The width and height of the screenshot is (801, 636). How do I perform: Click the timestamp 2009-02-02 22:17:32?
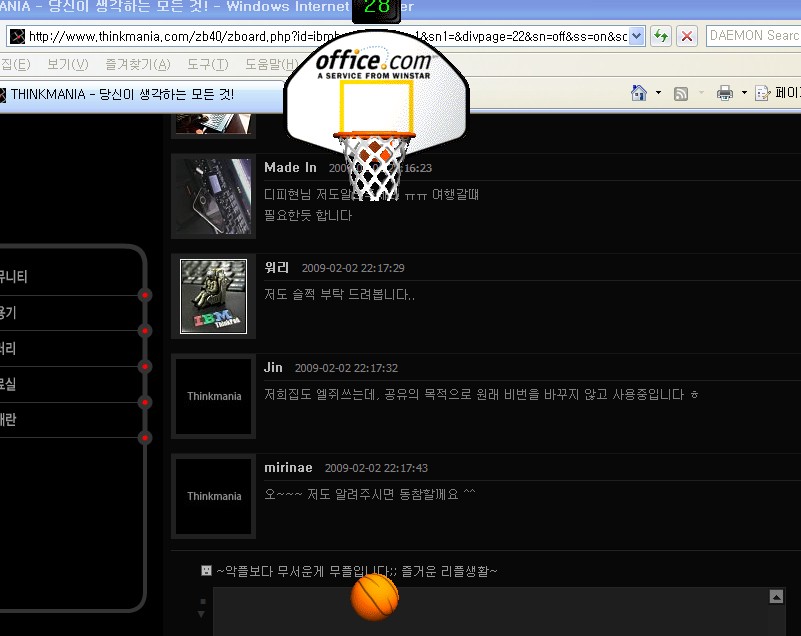[x=346, y=368]
